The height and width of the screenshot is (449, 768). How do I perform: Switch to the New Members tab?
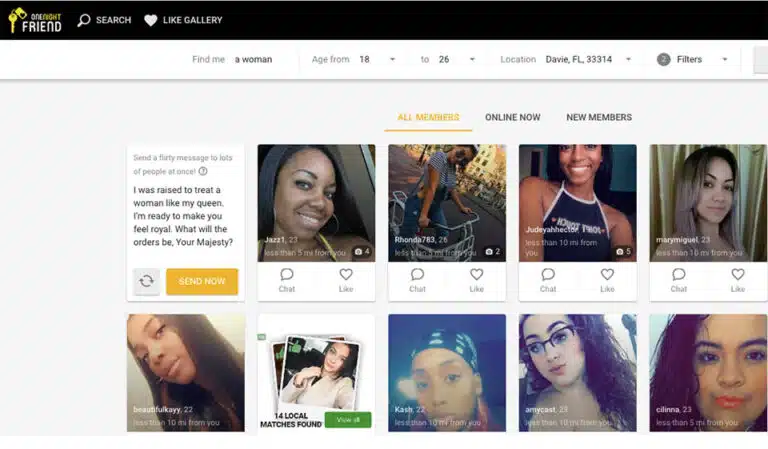(599, 118)
